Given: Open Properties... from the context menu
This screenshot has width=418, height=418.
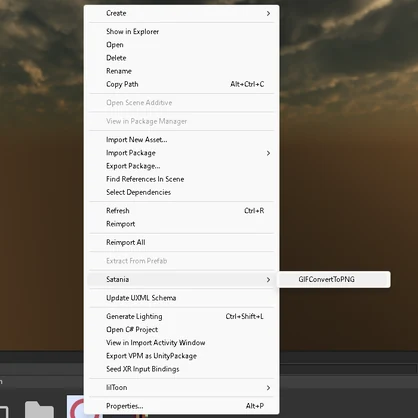Looking at the screenshot, I should click(181, 406).
